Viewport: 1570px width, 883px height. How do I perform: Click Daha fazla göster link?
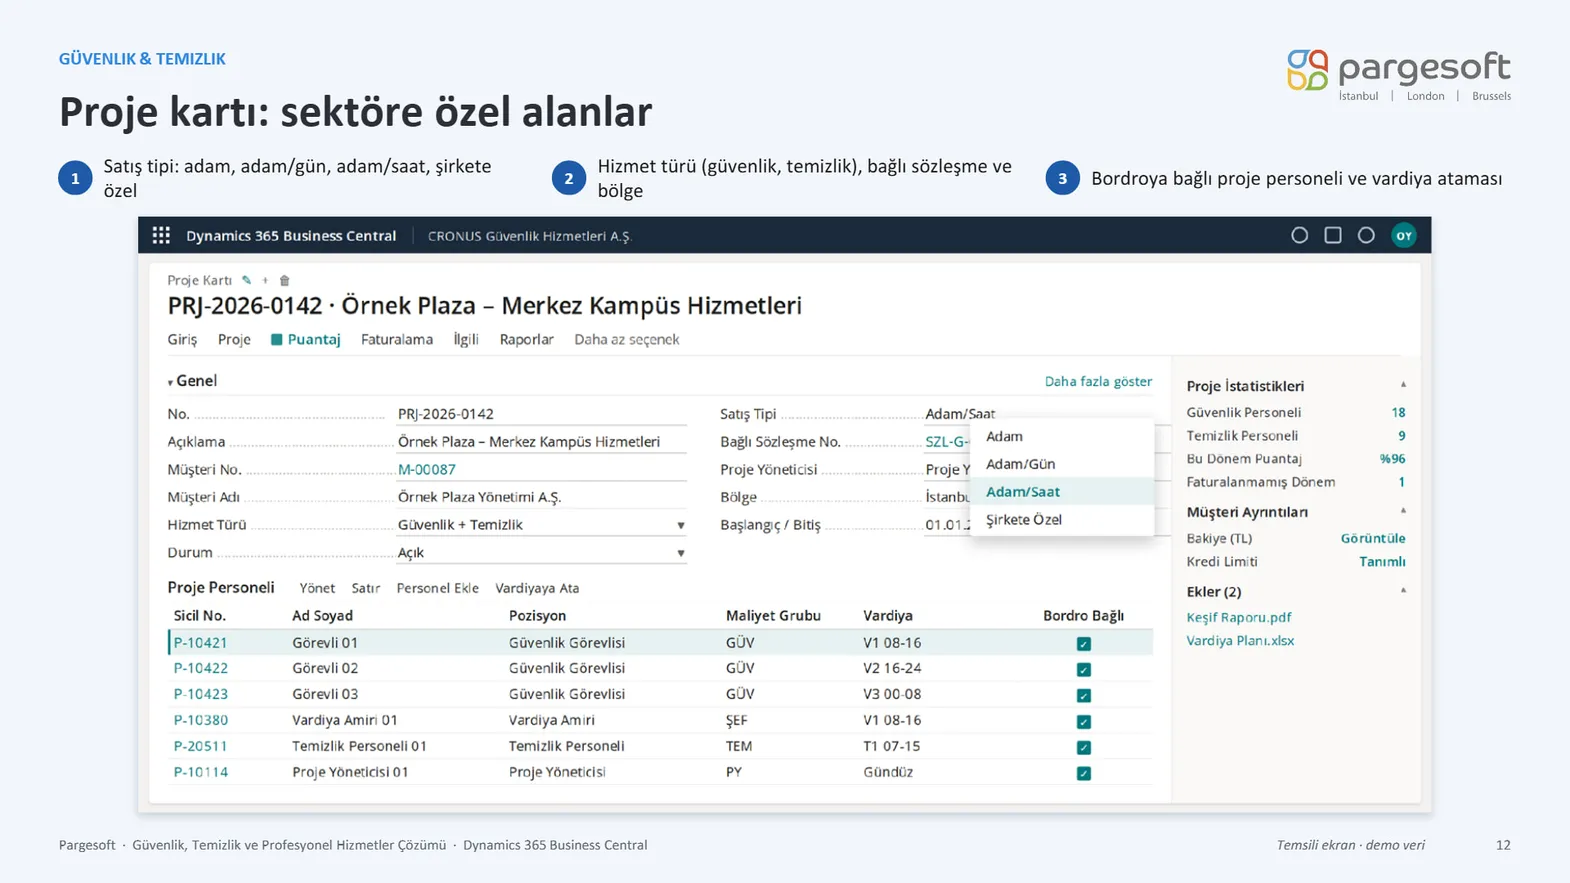coord(1098,381)
